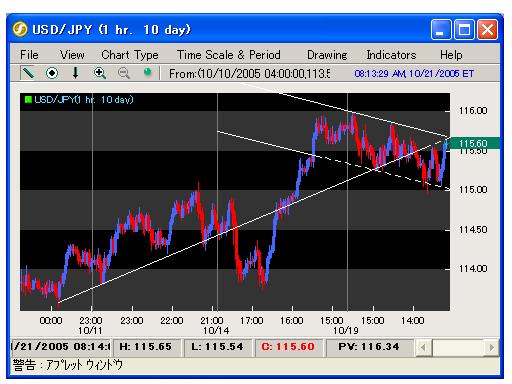
Task: Click the 10/11 date axis label
Action: point(90,331)
